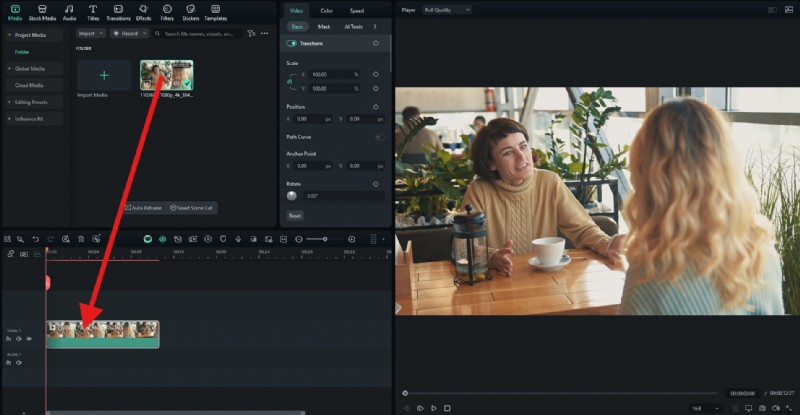
Task: Click the shield marker icon in timeline toolbar
Action: 223,239
